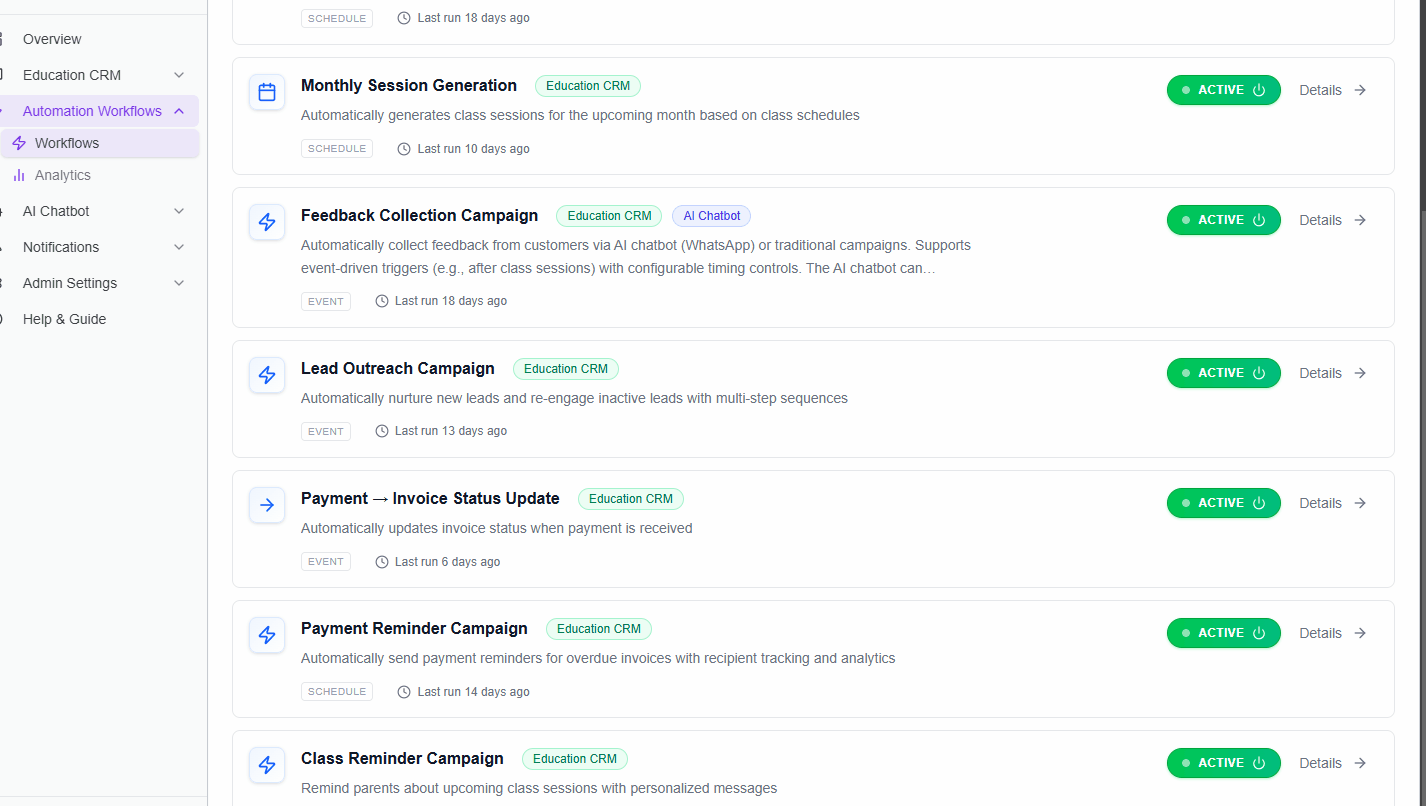Click the power icon inside Payment Reminder Campaign's ACTIVE button
Screen dimensions: 1426x806
point(1259,632)
